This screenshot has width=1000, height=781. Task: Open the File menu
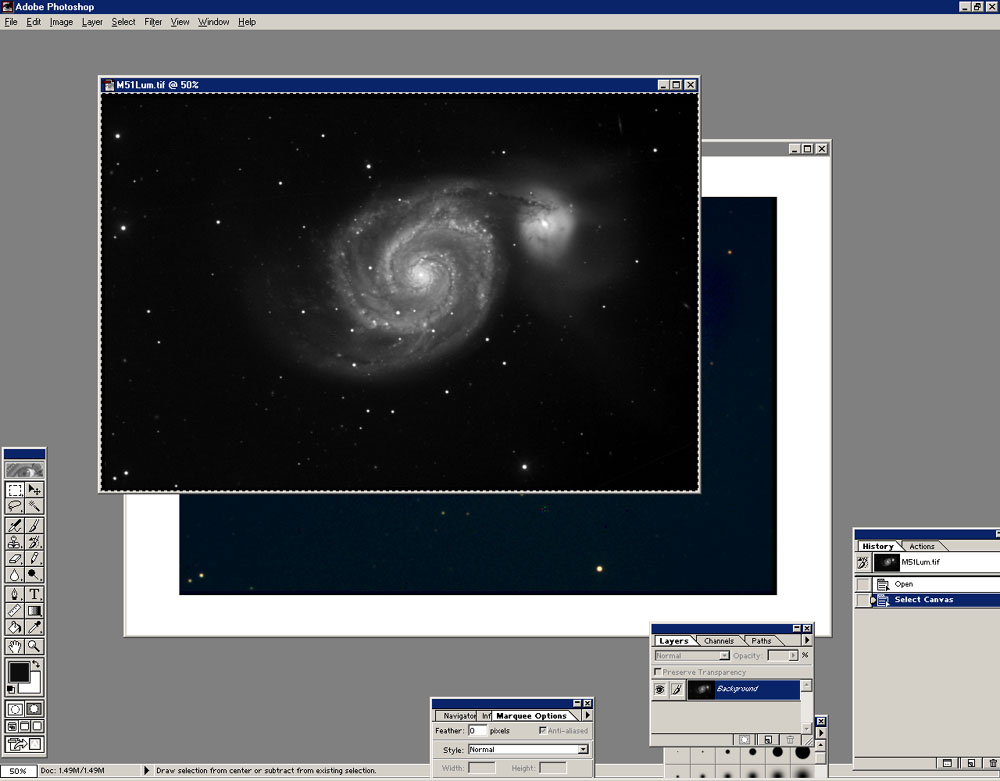11,22
